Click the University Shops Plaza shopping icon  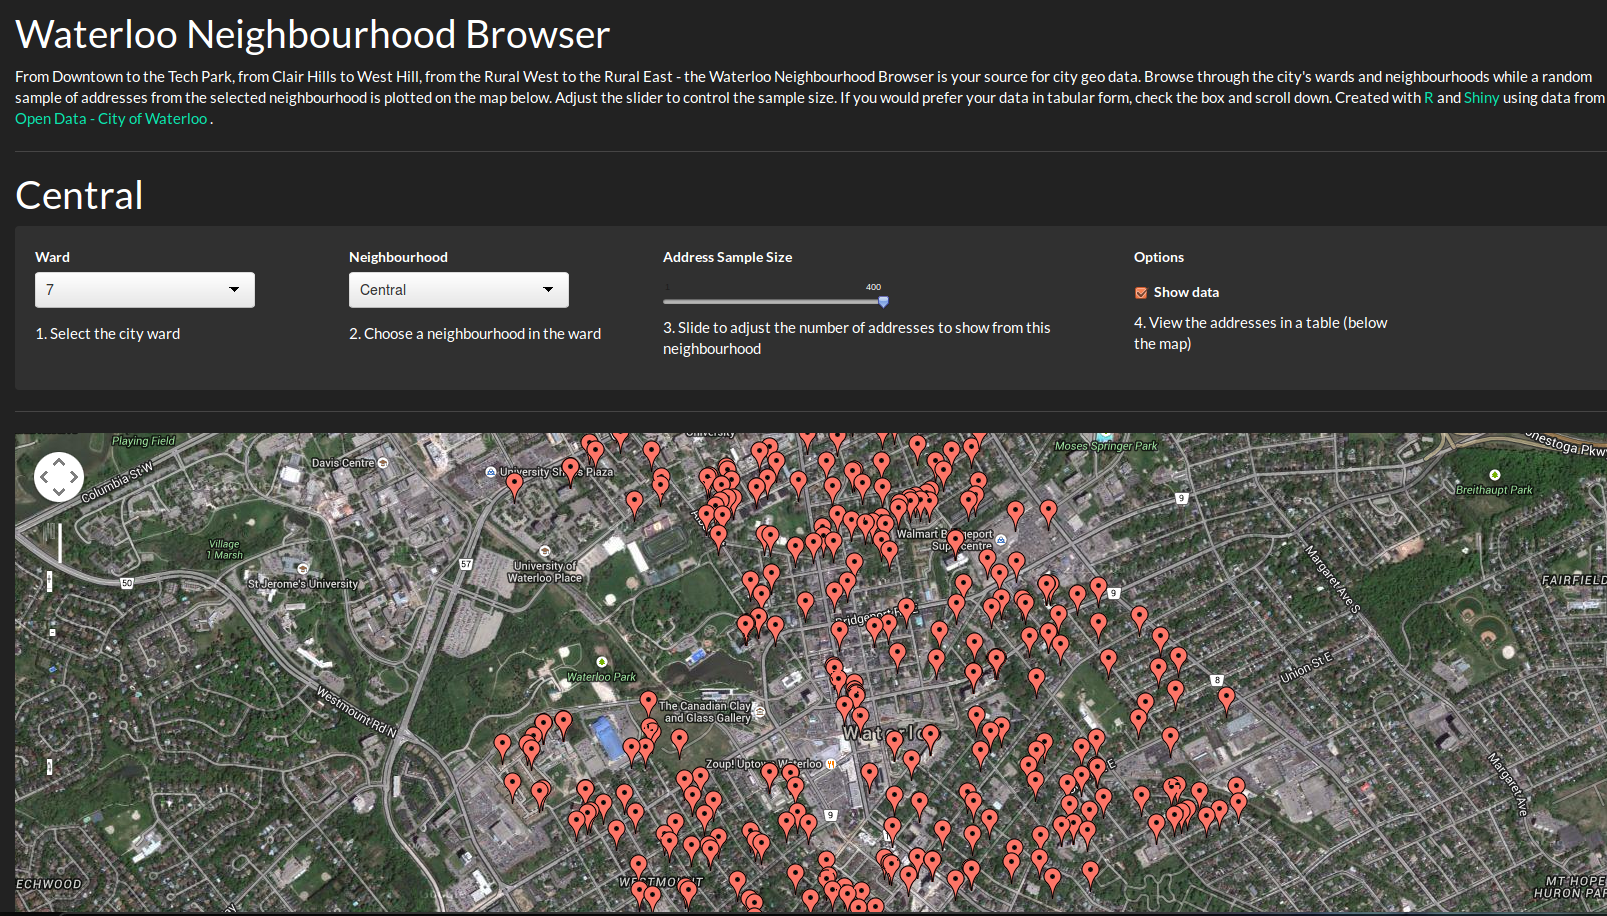pos(491,472)
